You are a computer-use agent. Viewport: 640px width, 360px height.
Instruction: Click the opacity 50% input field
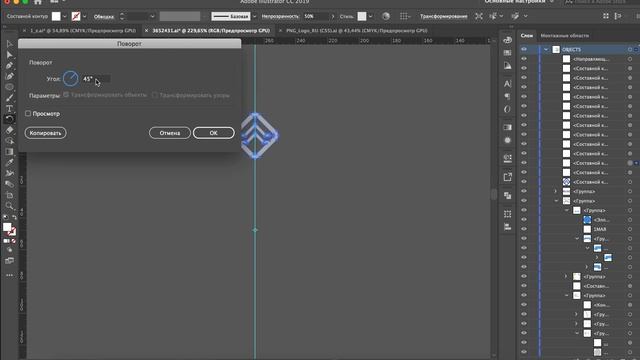click(x=316, y=16)
